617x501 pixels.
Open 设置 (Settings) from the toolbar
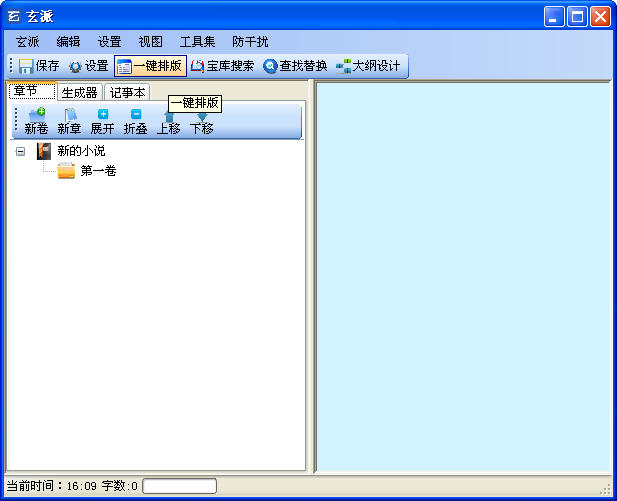point(88,66)
